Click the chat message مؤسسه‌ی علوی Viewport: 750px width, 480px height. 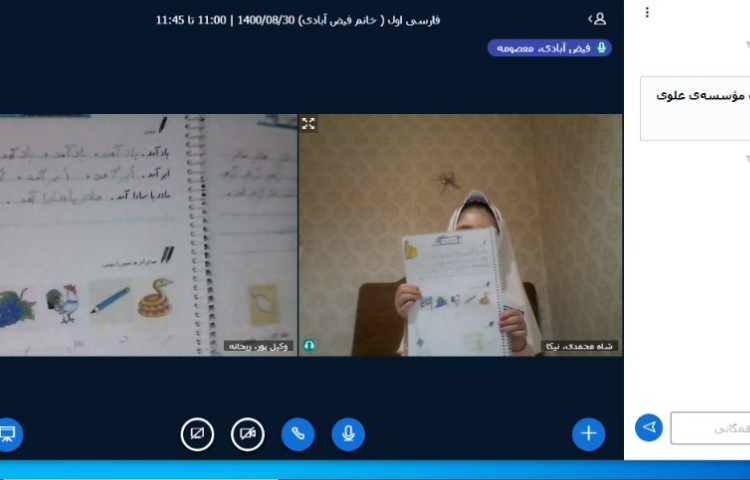pyautogui.click(x=695, y=109)
